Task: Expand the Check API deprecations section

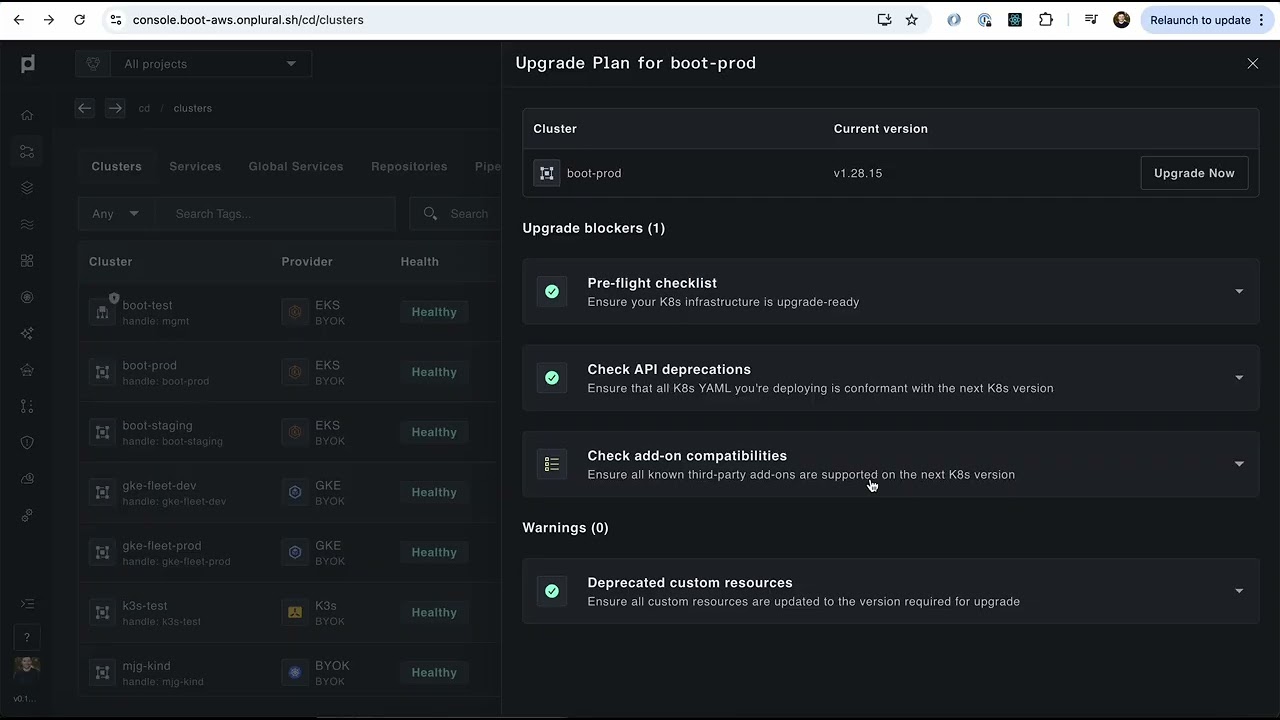Action: click(x=1238, y=378)
